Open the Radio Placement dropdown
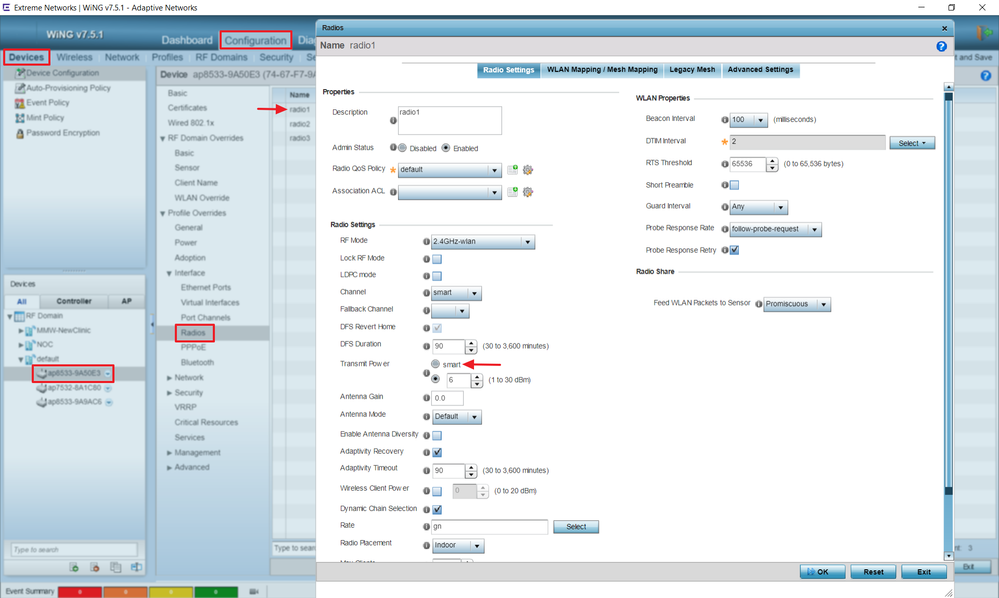The image size is (999, 598). click(477, 546)
